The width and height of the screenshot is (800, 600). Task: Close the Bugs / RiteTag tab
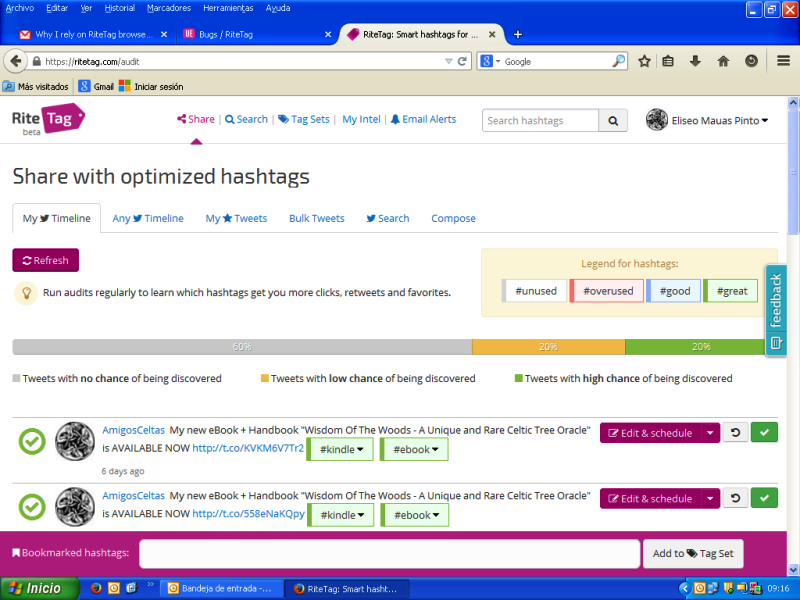tap(328, 35)
